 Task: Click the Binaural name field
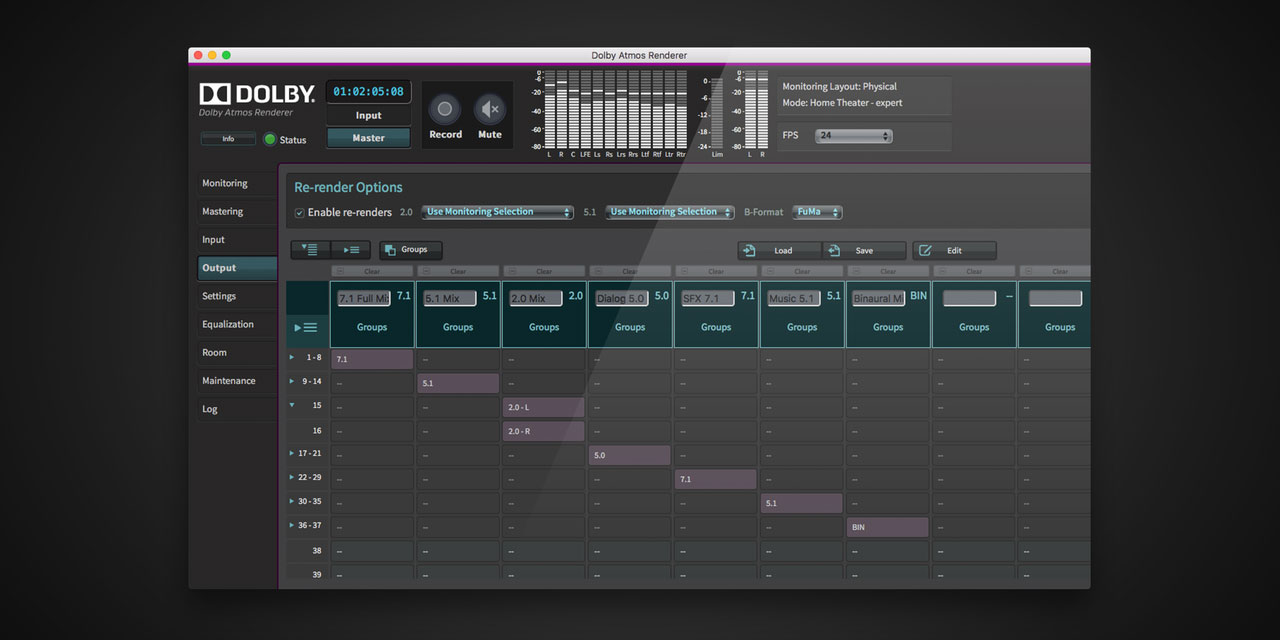[879, 298]
